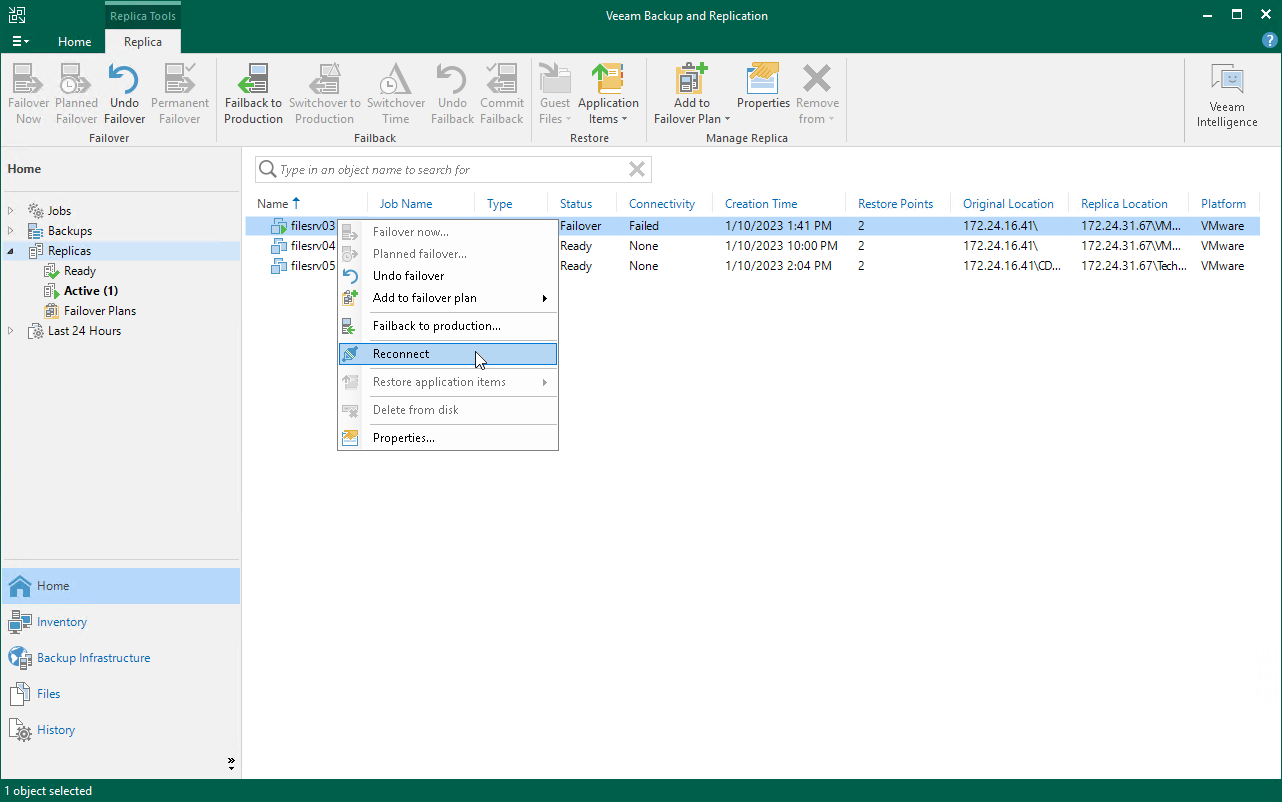
Task: Switch to the Home ribbon tab
Action: click(75, 42)
